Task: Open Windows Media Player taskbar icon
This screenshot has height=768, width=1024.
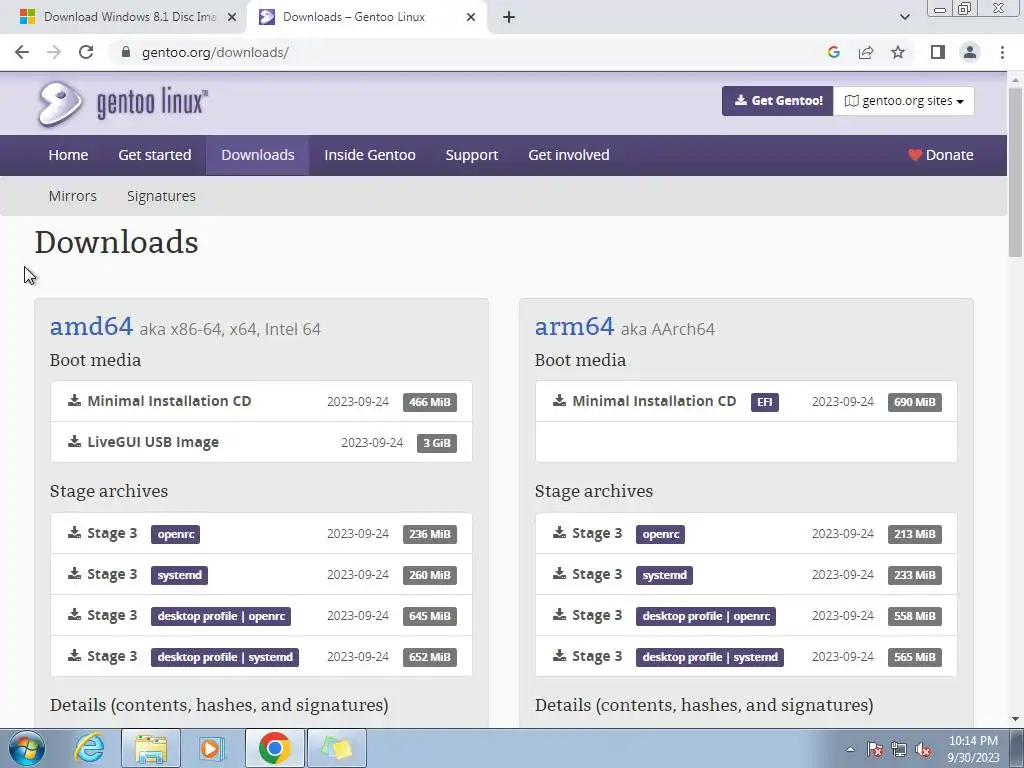Action: tap(211, 748)
